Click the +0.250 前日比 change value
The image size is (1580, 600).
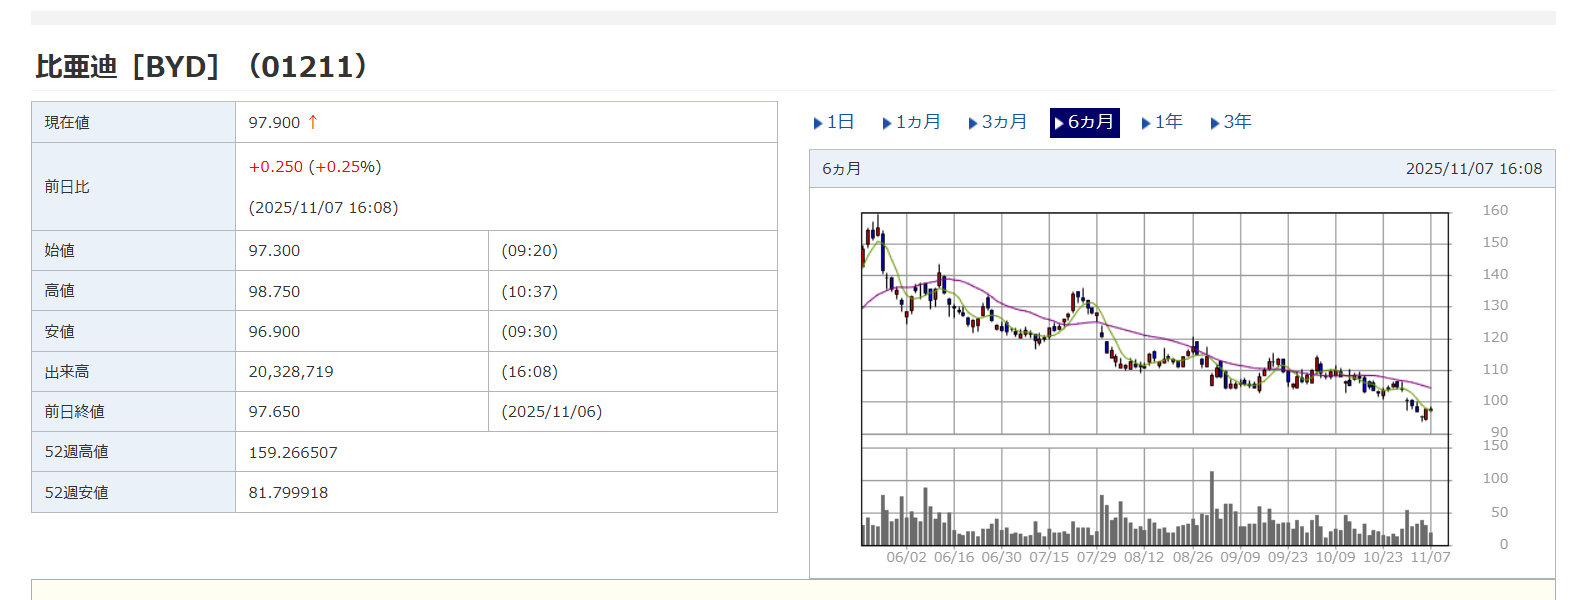coord(276,167)
